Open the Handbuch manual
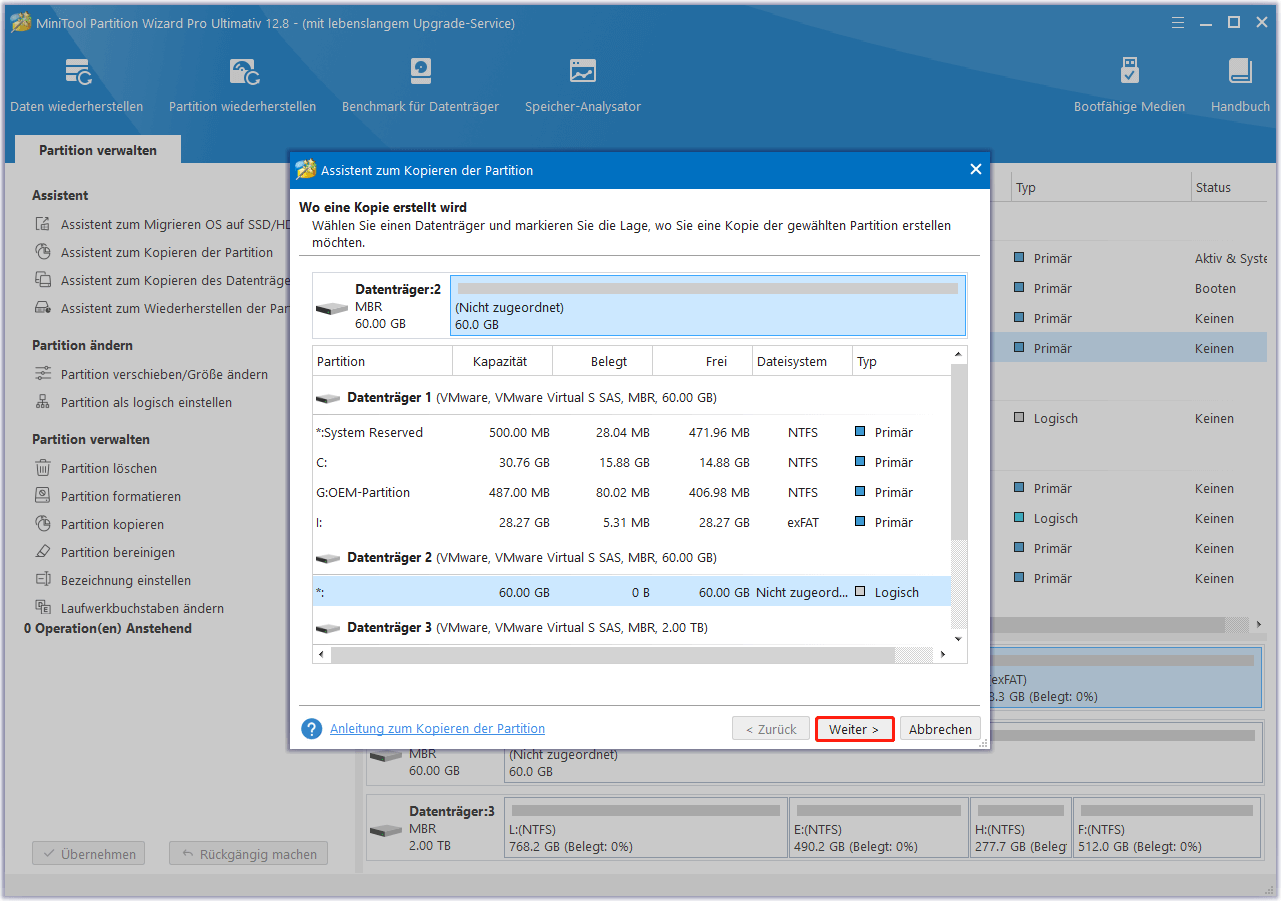The width and height of the screenshot is (1282, 902). [x=1240, y=85]
